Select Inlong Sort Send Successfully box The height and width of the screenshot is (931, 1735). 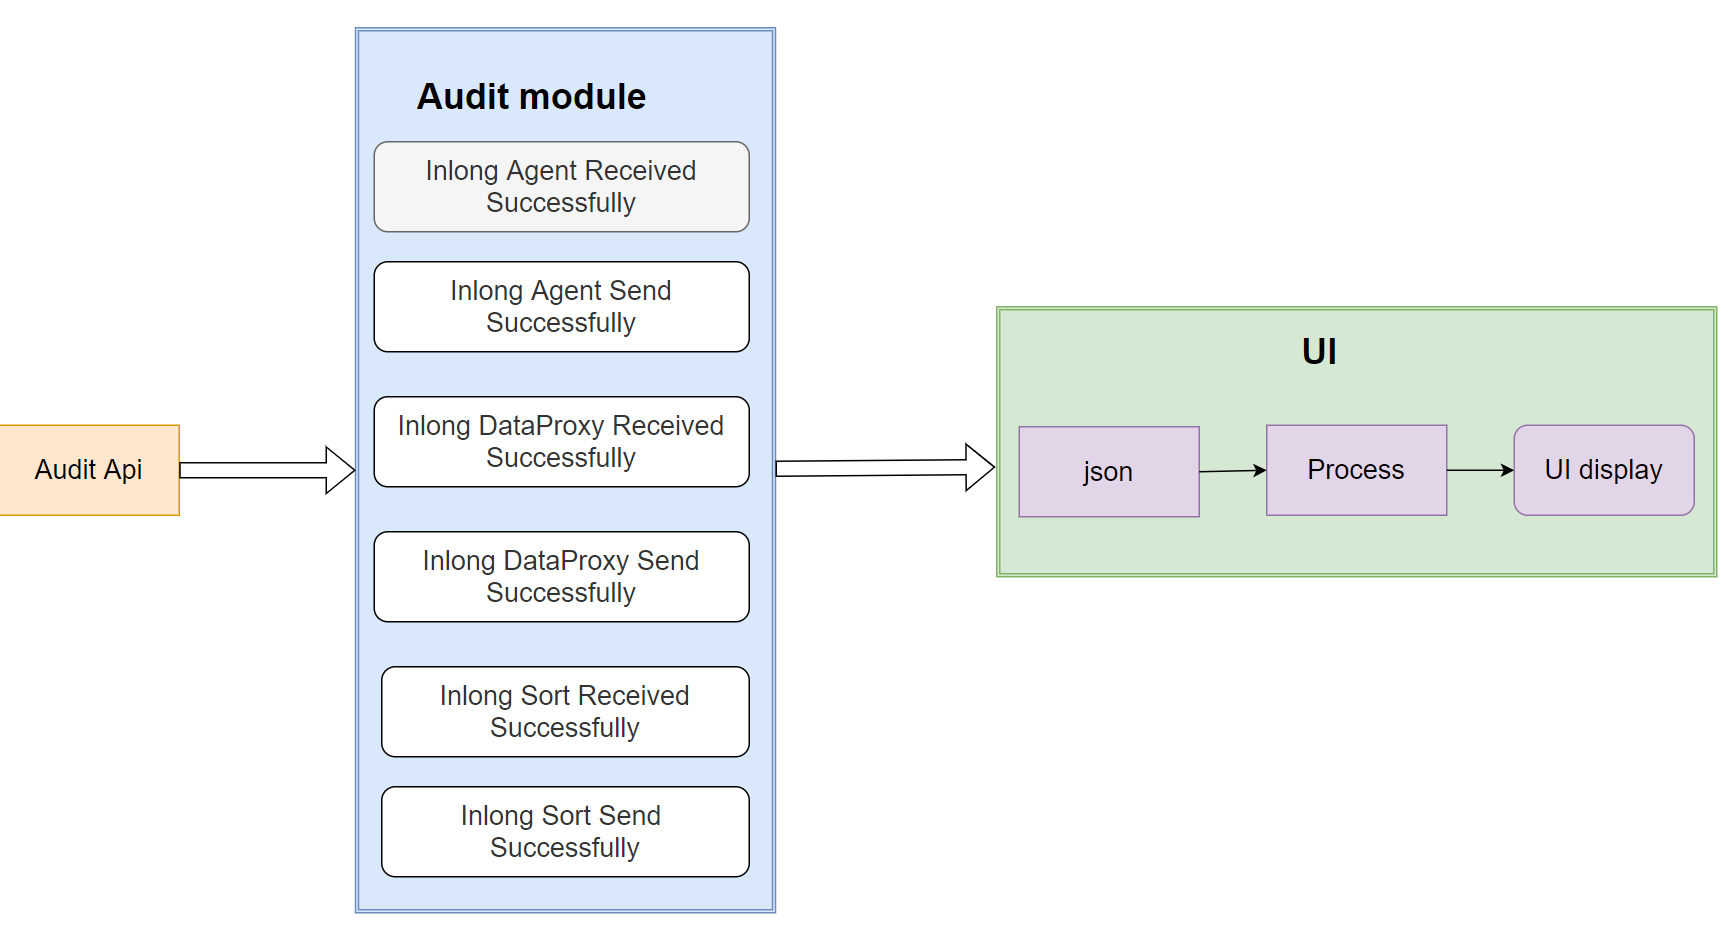tap(565, 832)
